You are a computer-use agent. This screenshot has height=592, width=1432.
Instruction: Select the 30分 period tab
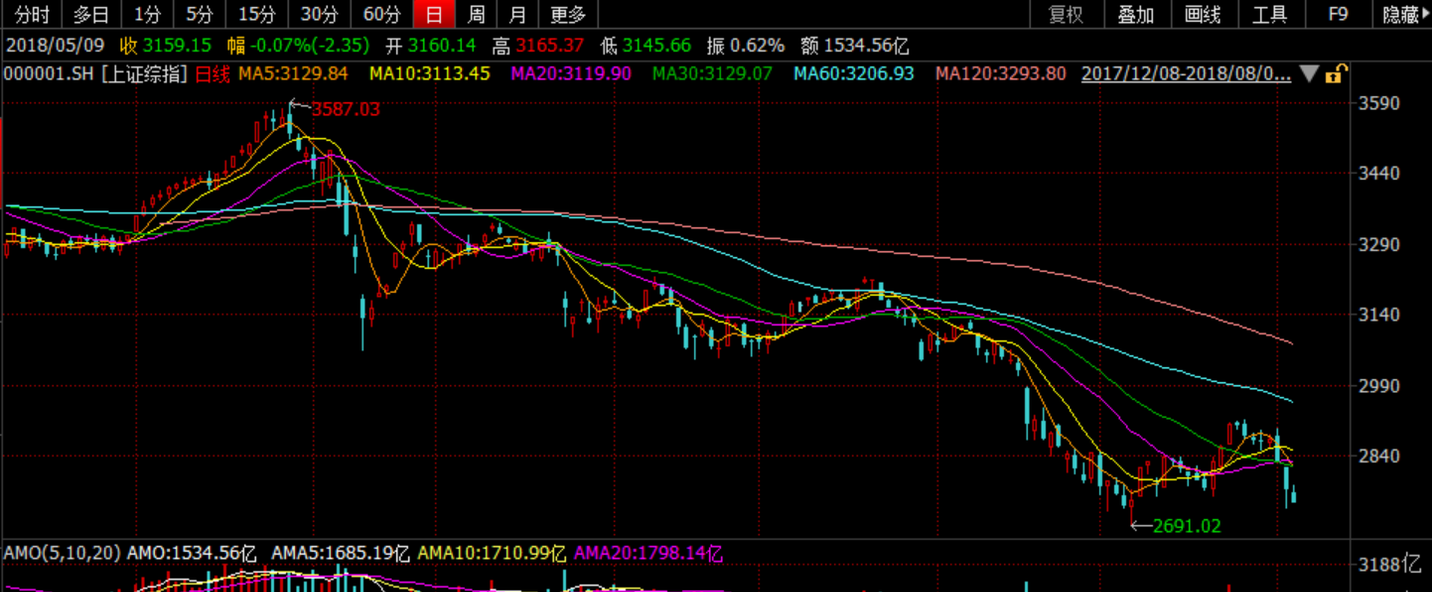click(319, 14)
